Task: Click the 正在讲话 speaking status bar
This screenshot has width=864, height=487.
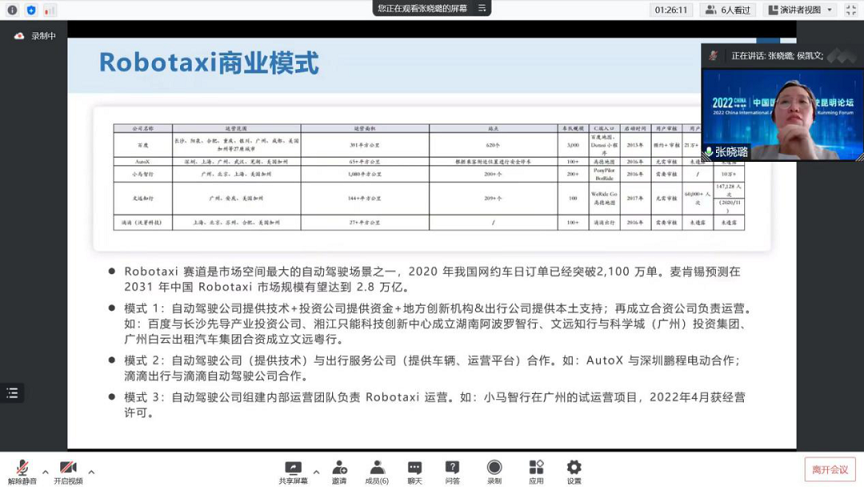Action: click(x=782, y=56)
